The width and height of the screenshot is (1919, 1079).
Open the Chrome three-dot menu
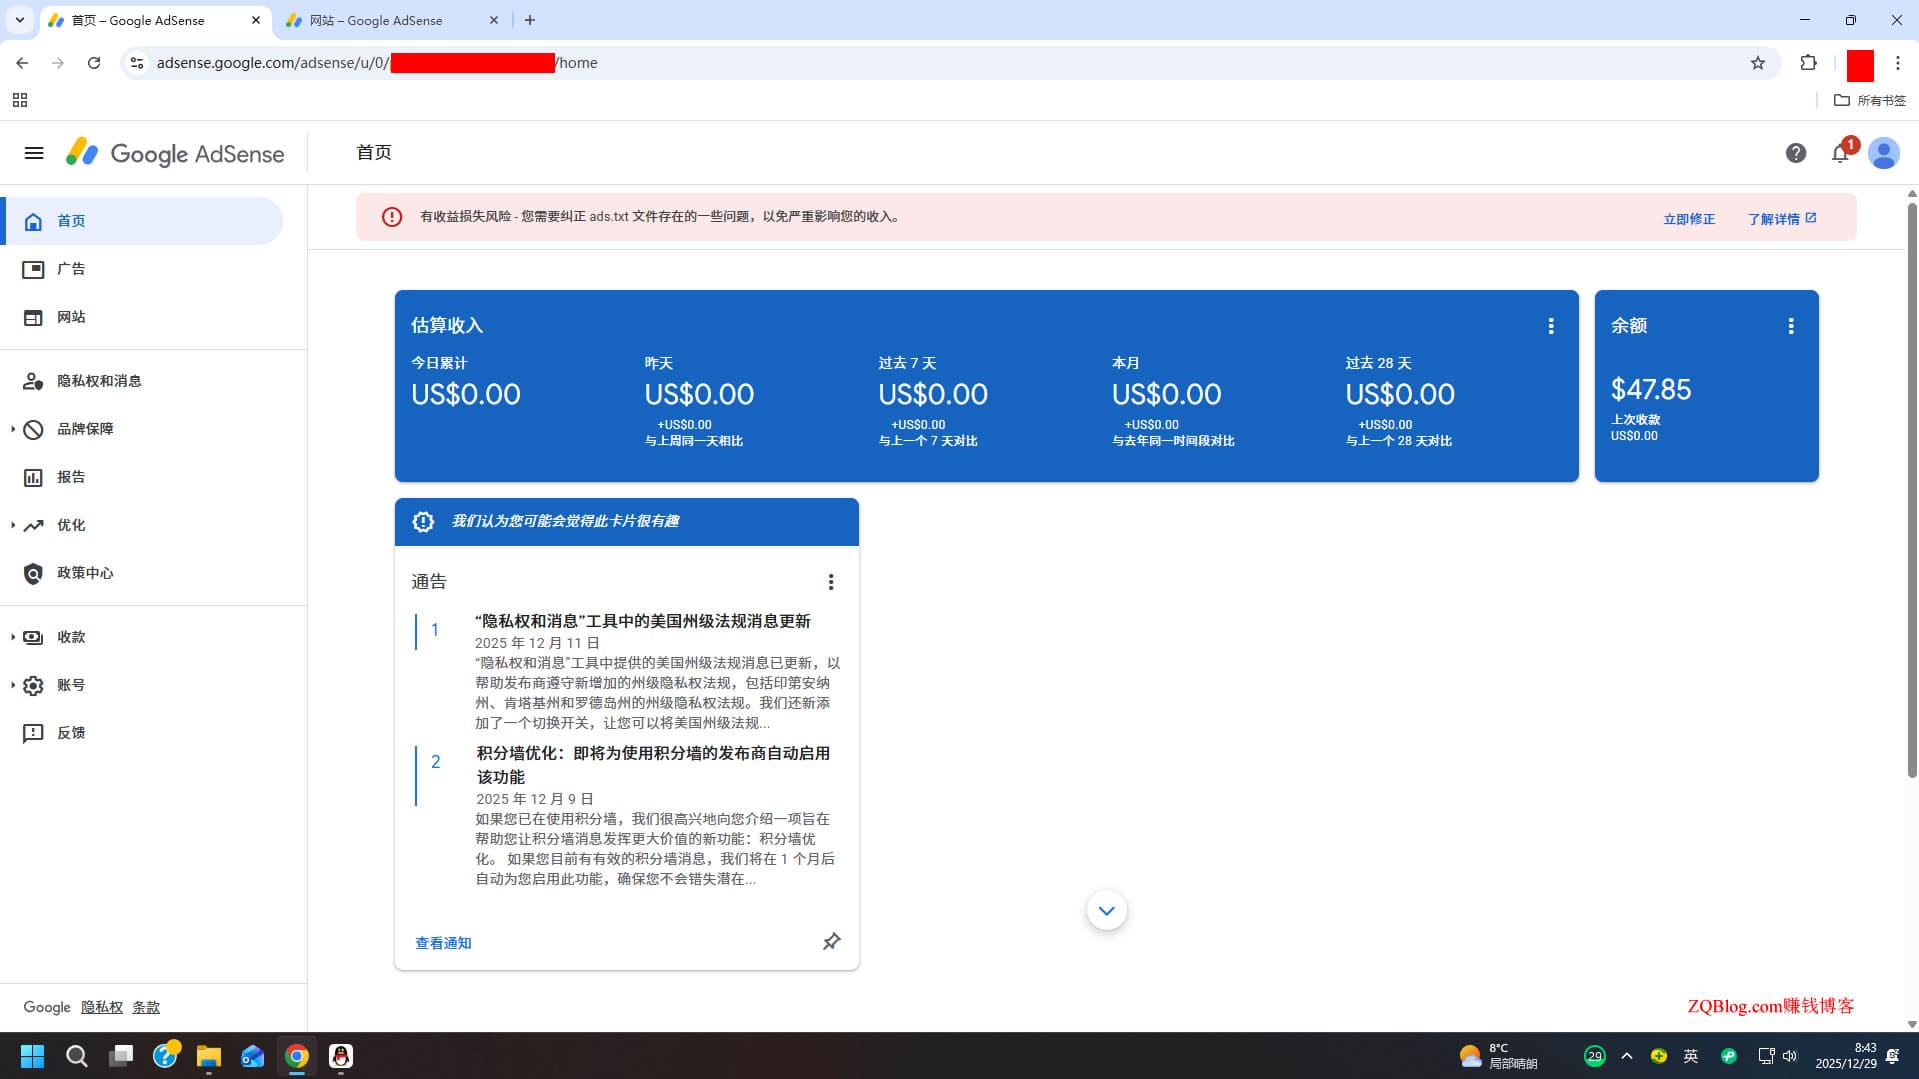(x=1897, y=63)
